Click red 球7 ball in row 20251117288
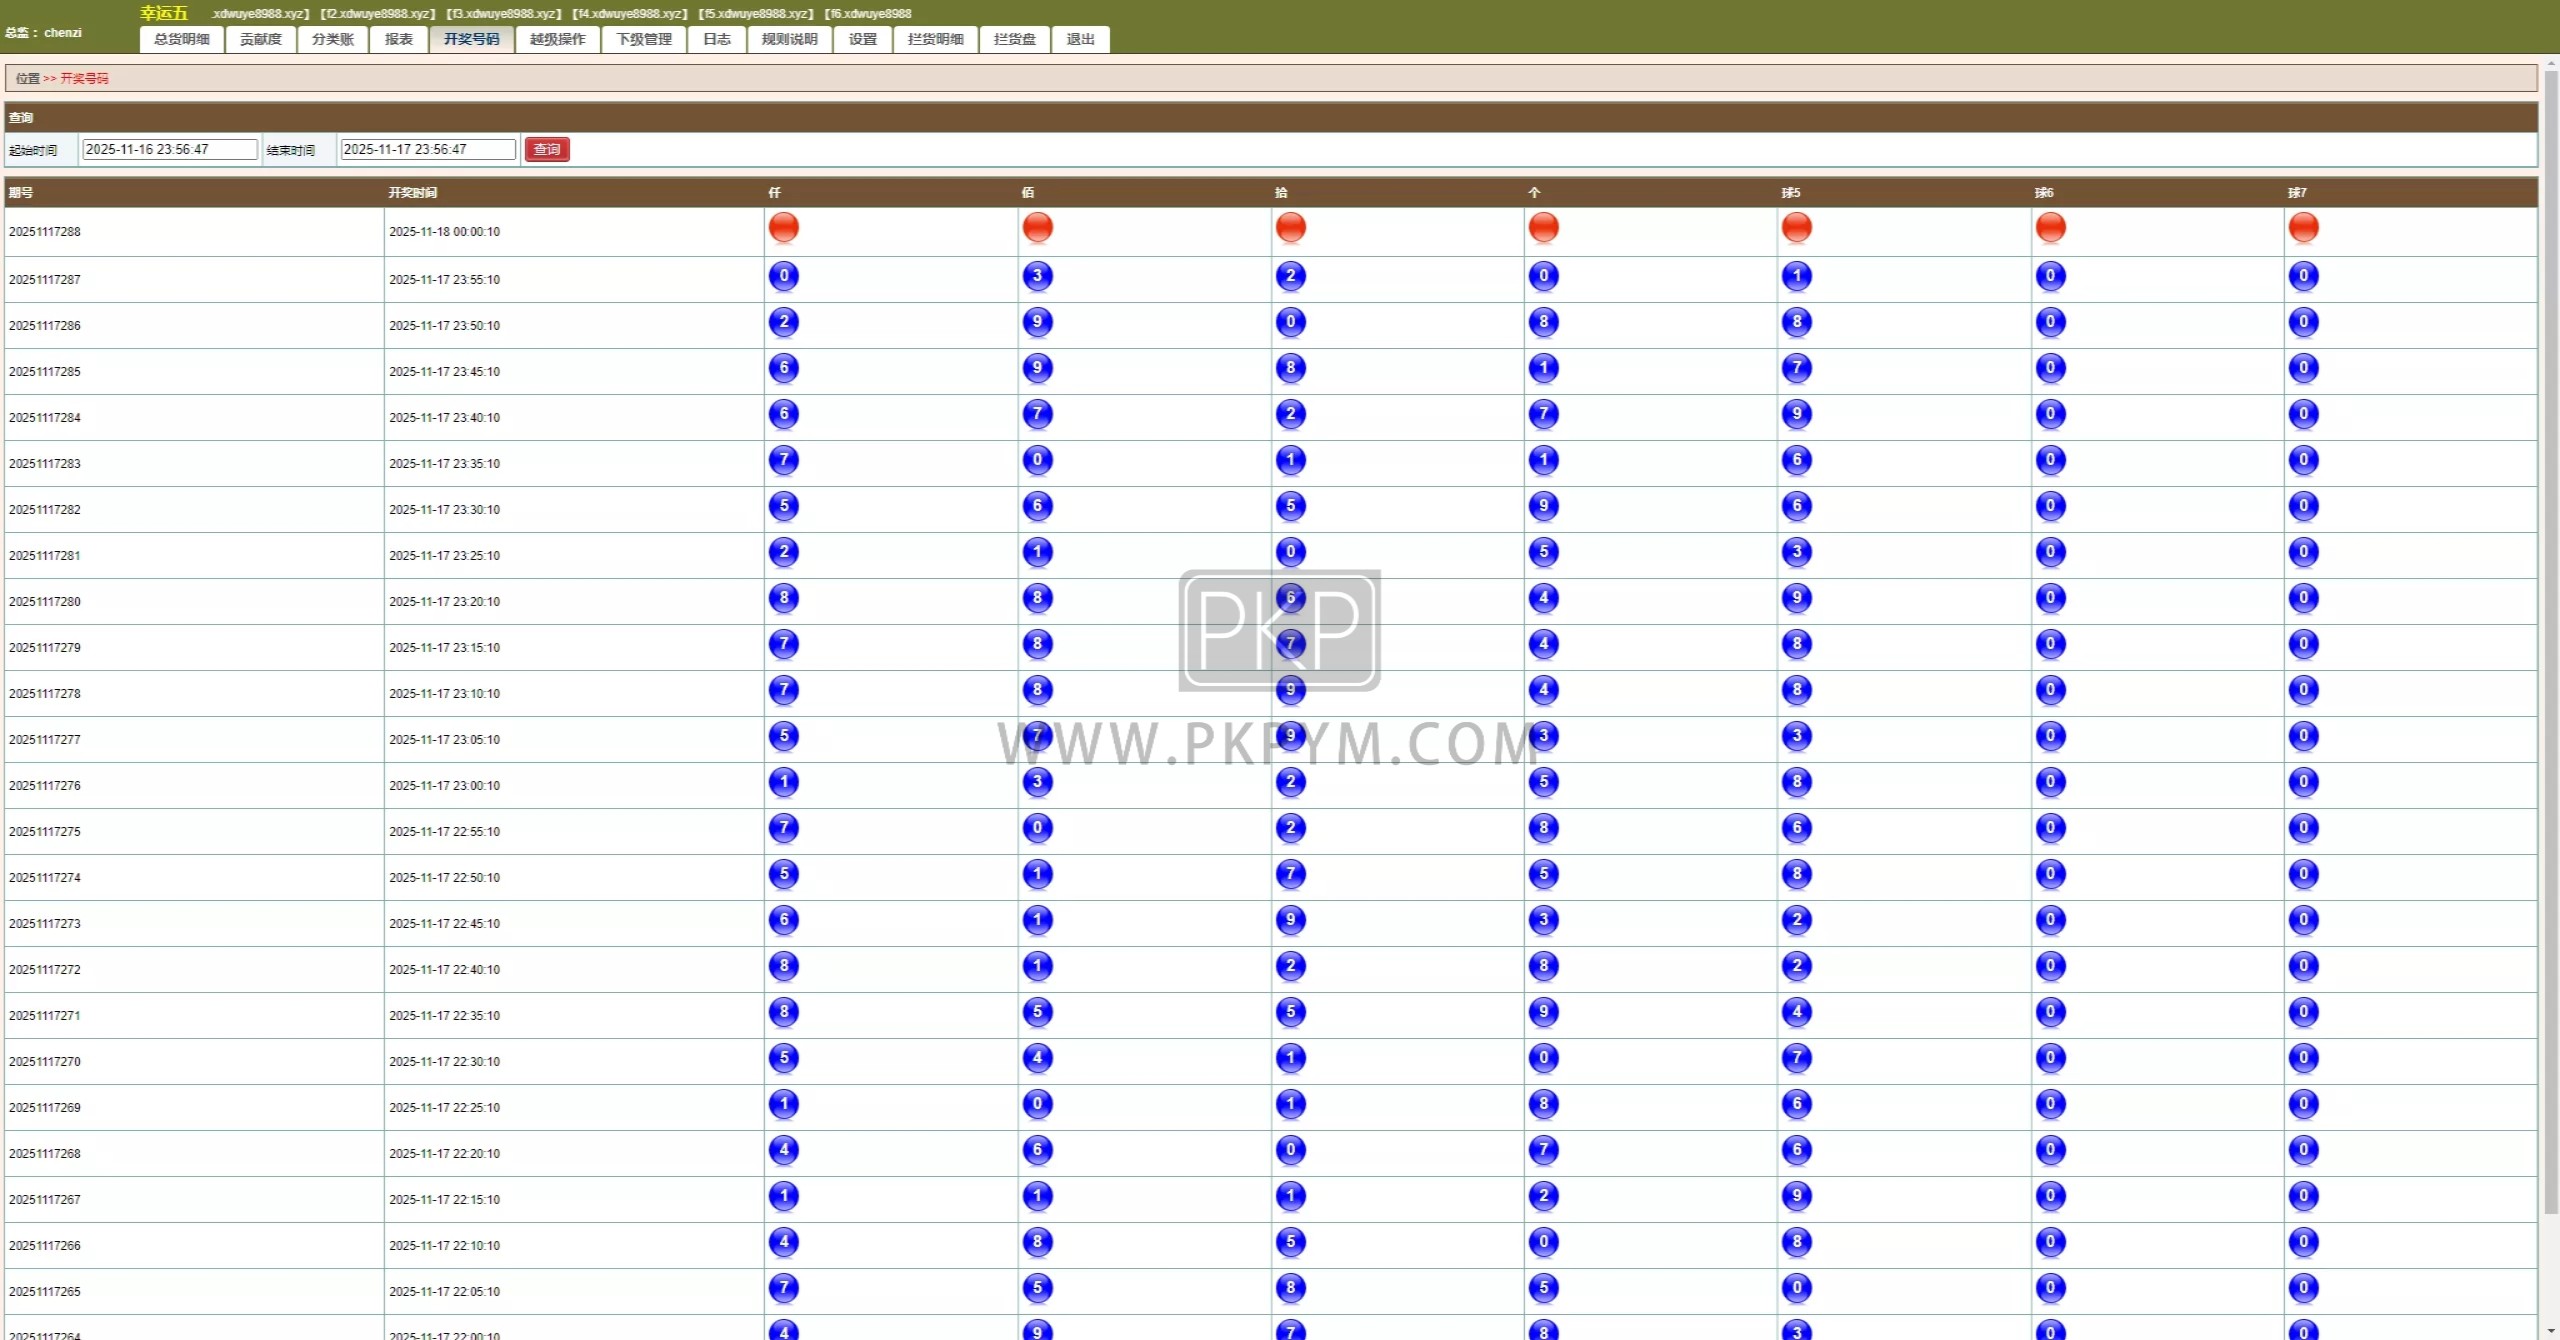Screen dimensions: 2560x1340 [2304, 228]
